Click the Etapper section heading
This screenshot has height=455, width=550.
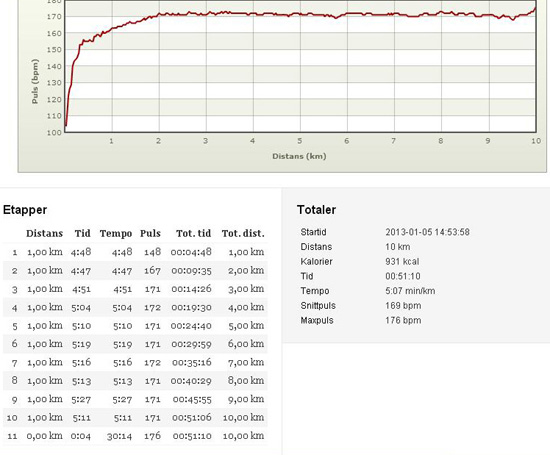coord(25,210)
